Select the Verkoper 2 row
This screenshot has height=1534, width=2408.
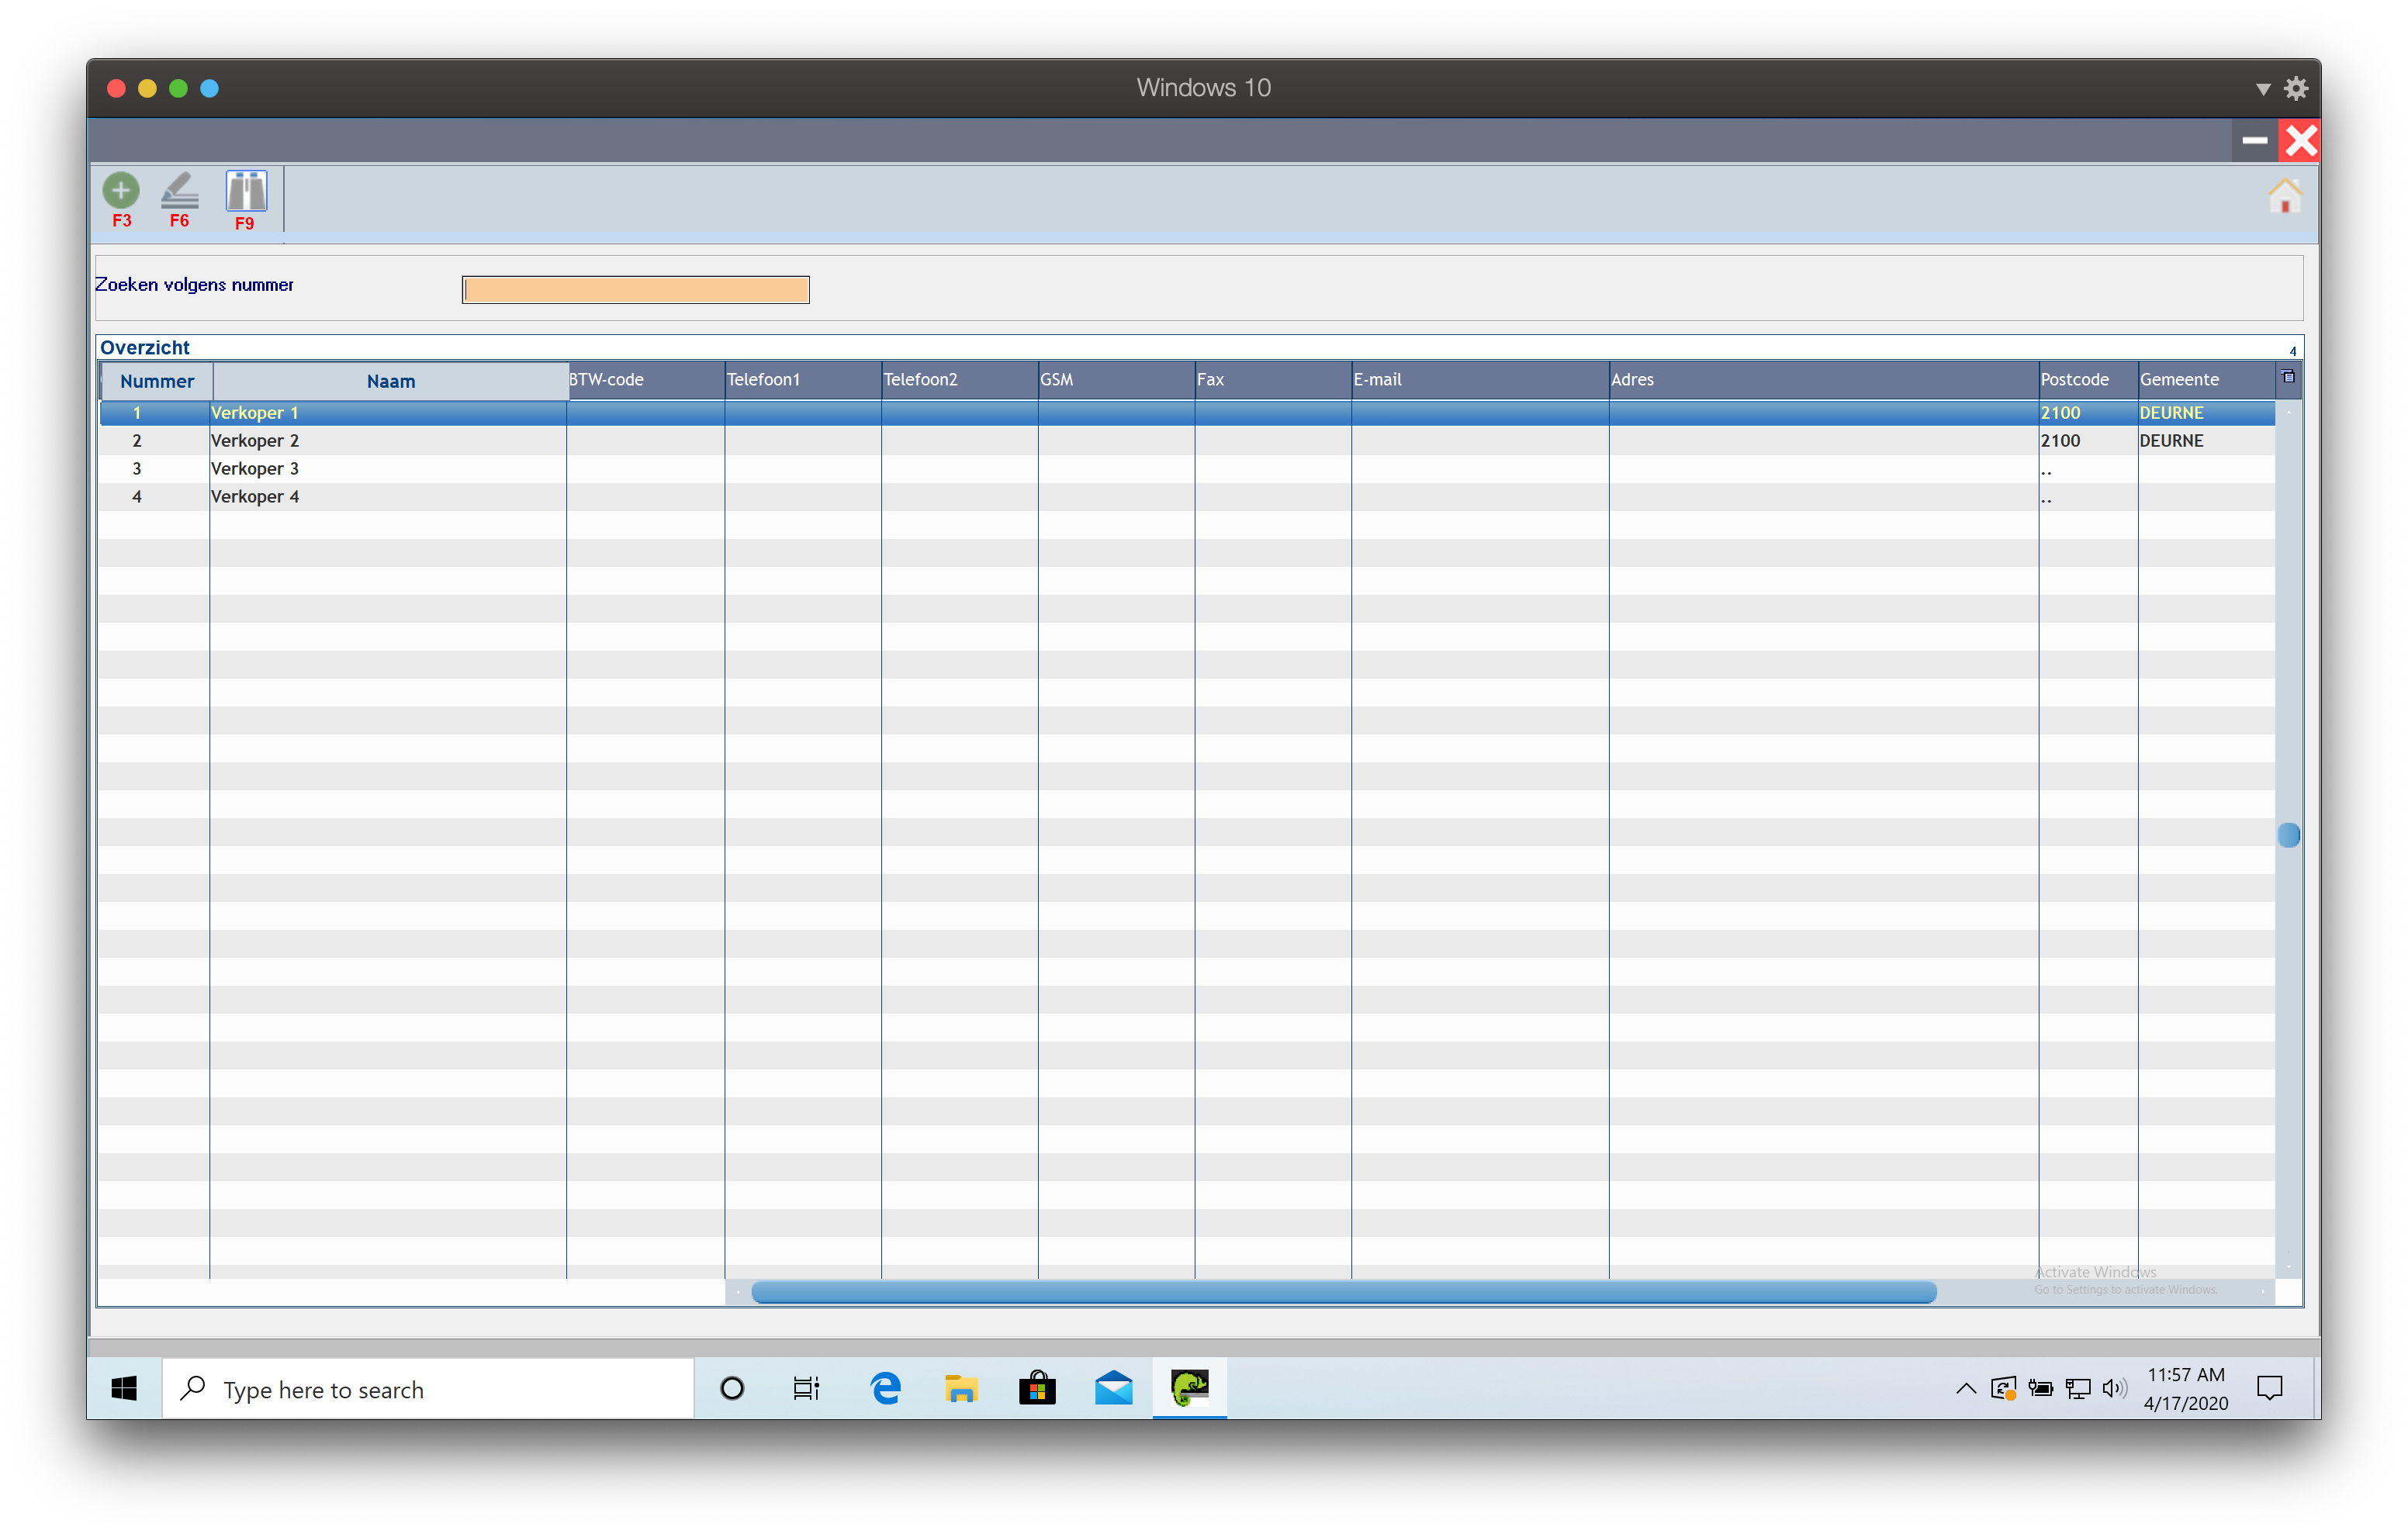(255, 441)
